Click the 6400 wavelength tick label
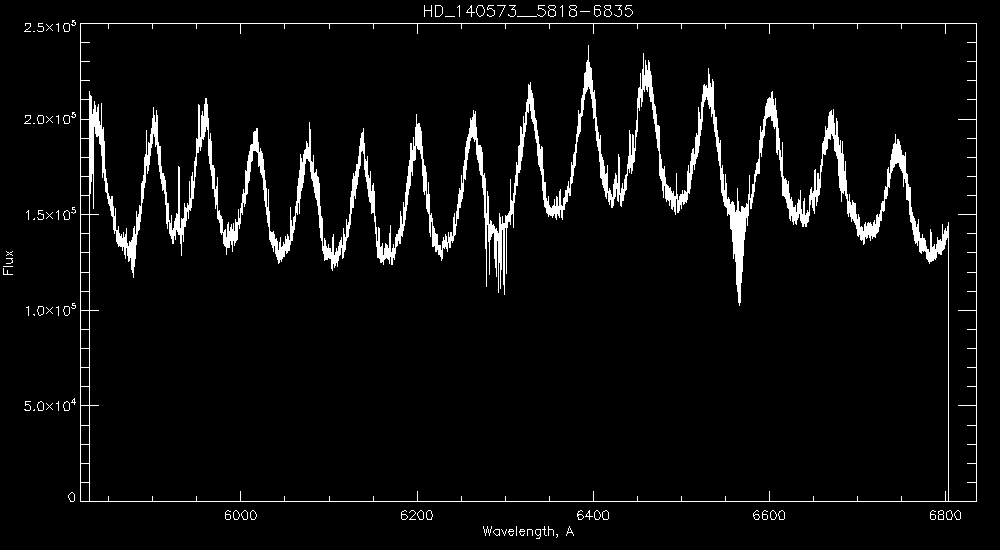The height and width of the screenshot is (550, 1000). [593, 516]
